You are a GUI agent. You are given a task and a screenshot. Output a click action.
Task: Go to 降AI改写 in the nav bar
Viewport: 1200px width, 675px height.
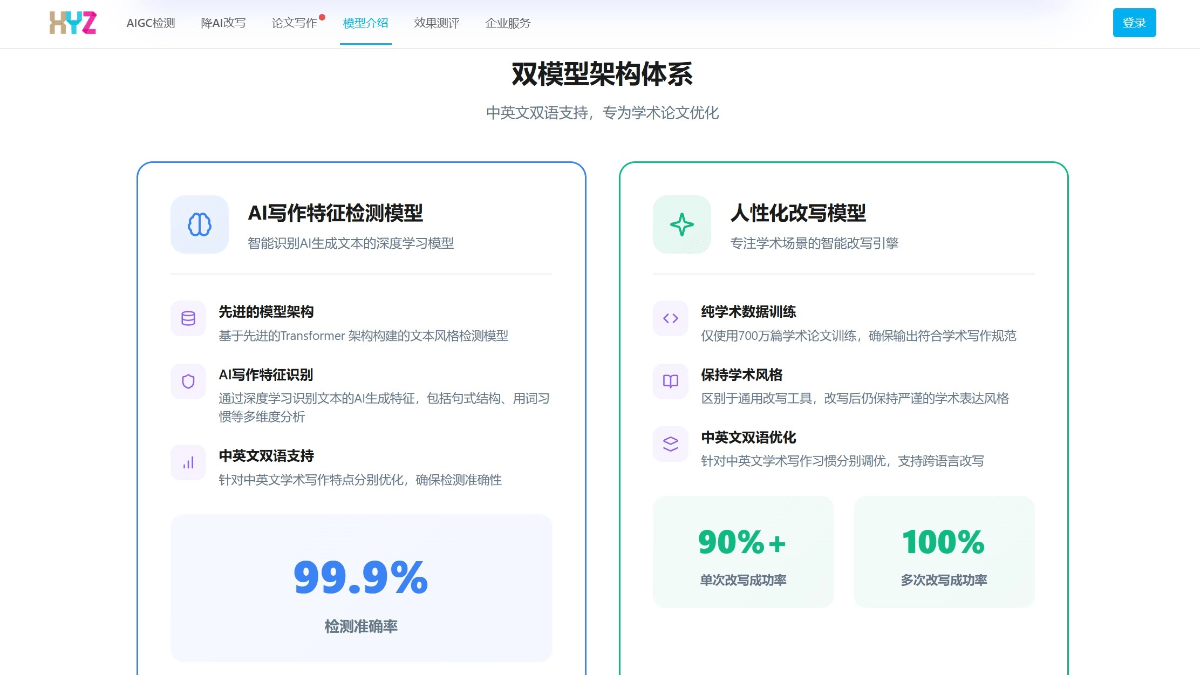(223, 23)
